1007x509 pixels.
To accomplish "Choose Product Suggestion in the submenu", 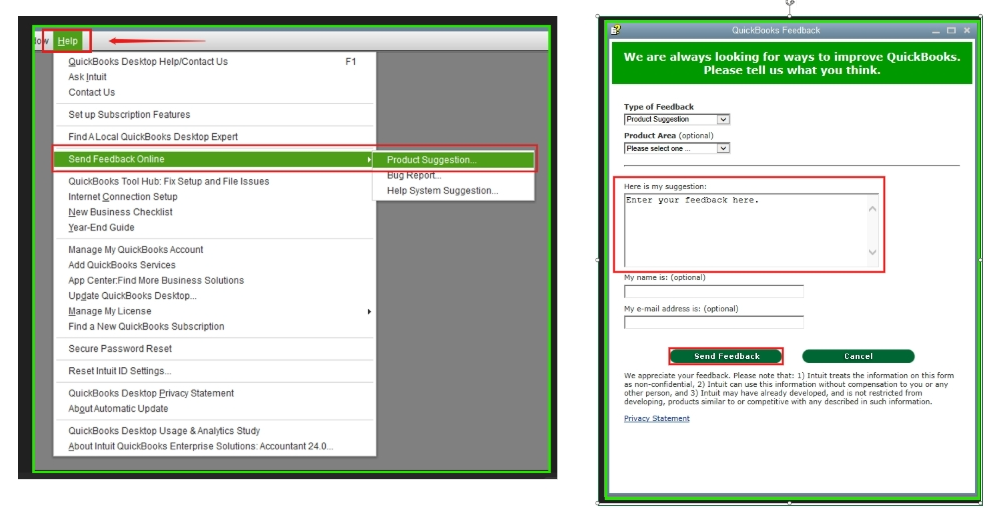I will pos(453,160).
